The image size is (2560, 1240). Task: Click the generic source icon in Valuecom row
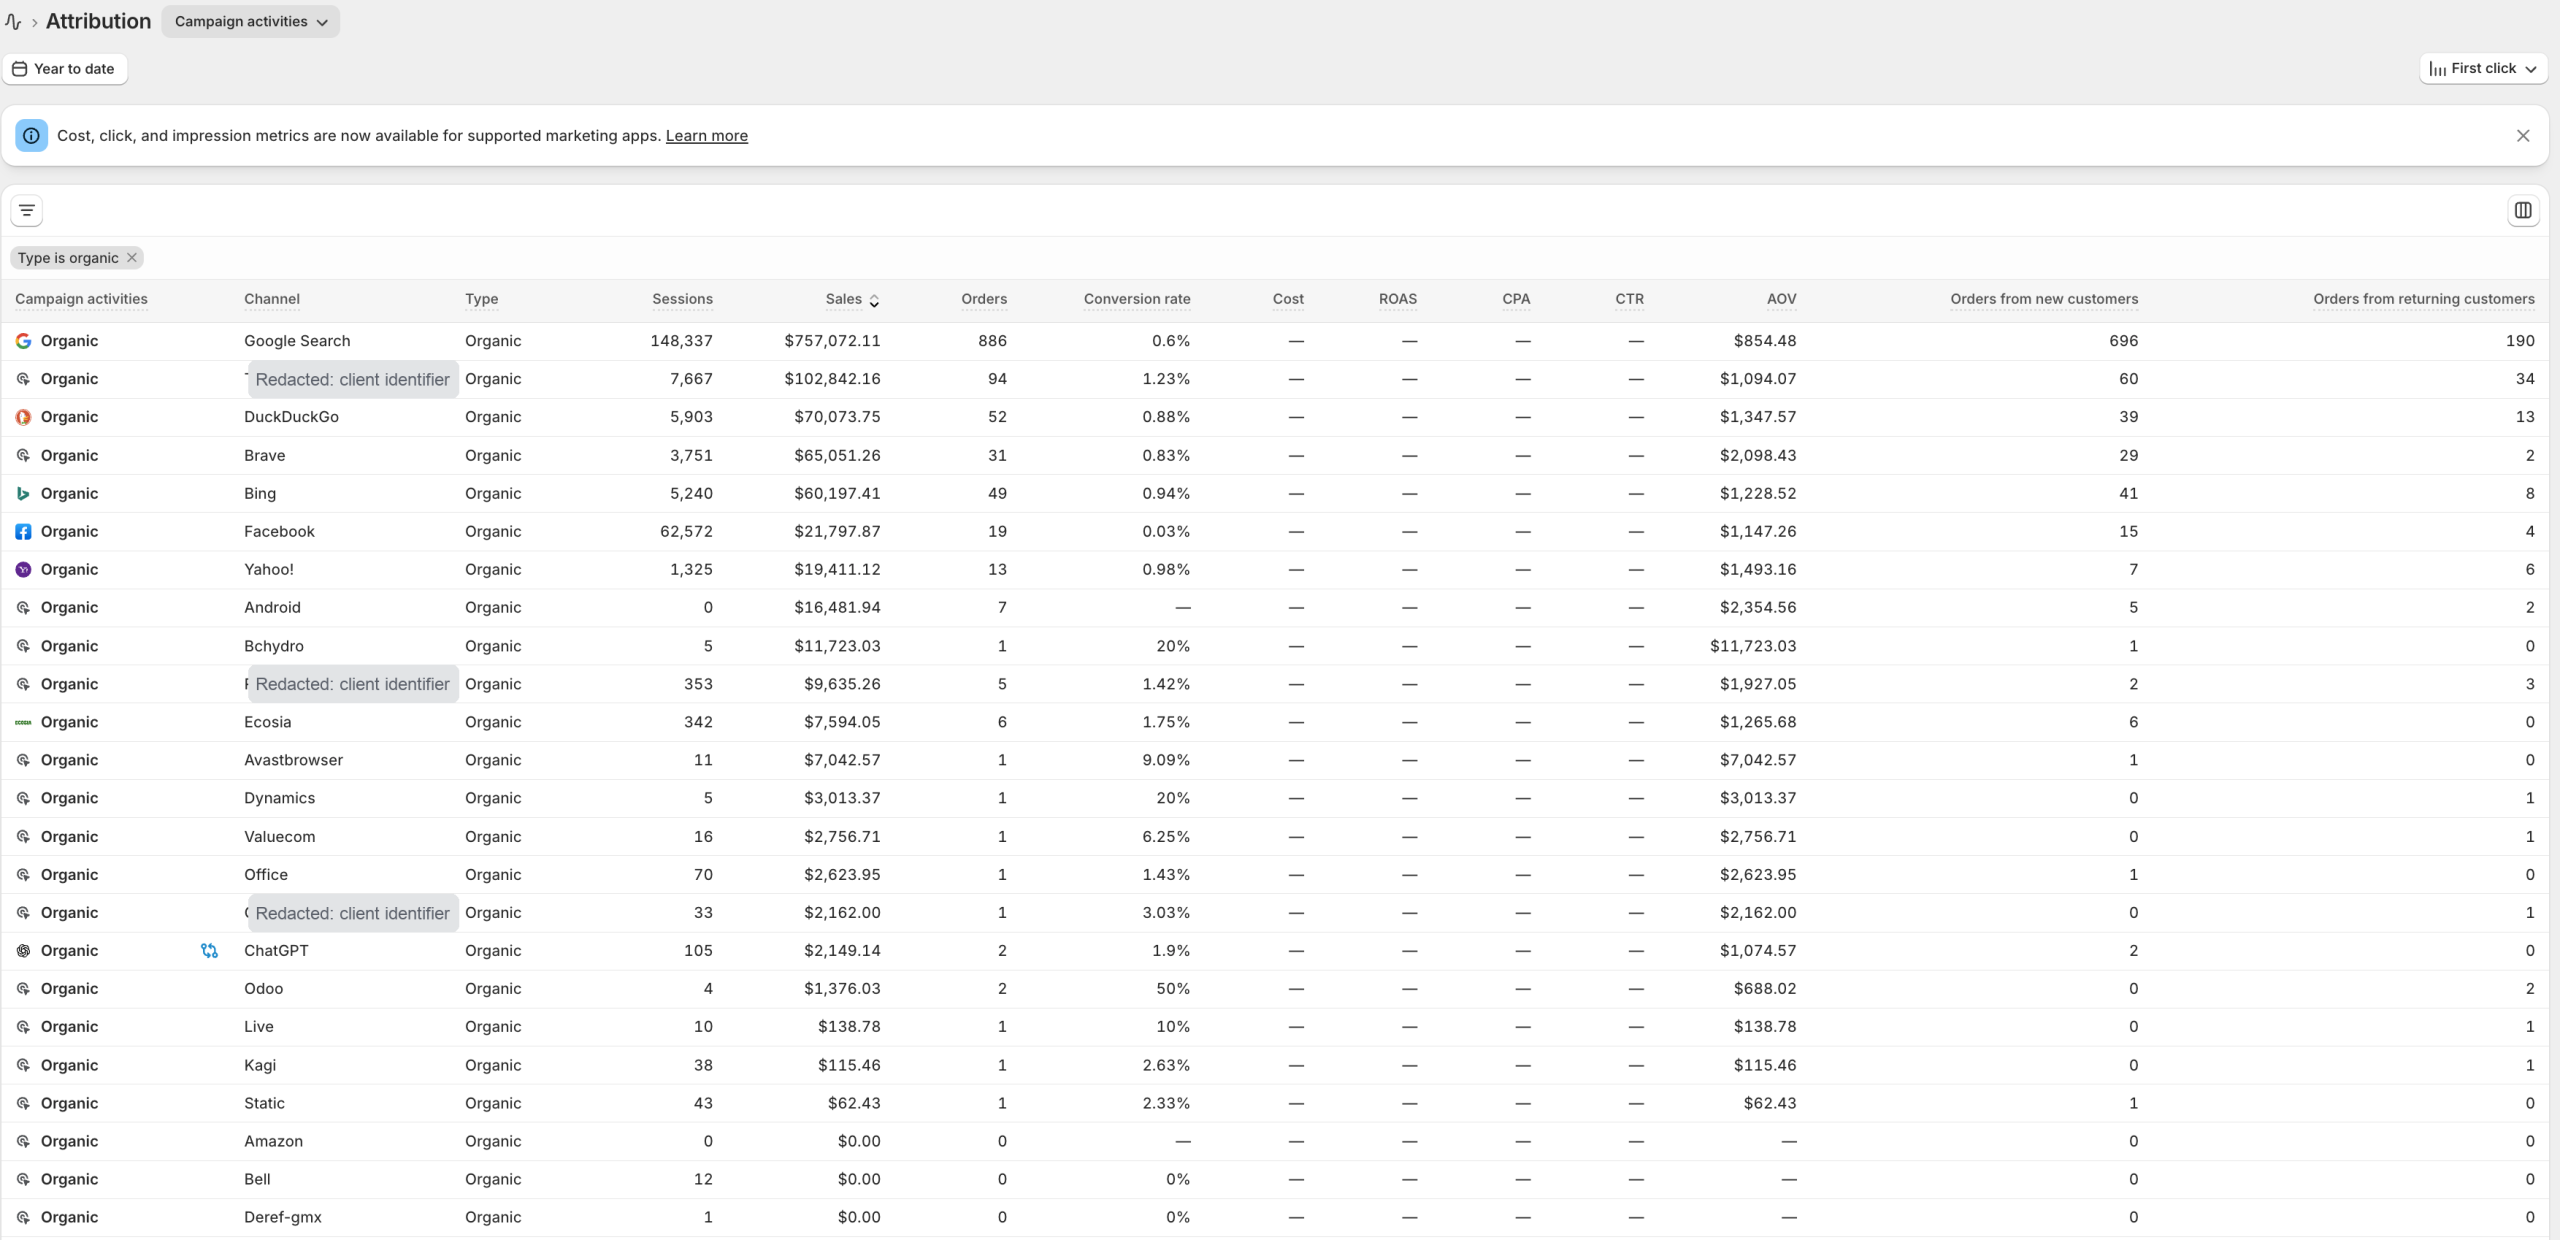coord(23,837)
